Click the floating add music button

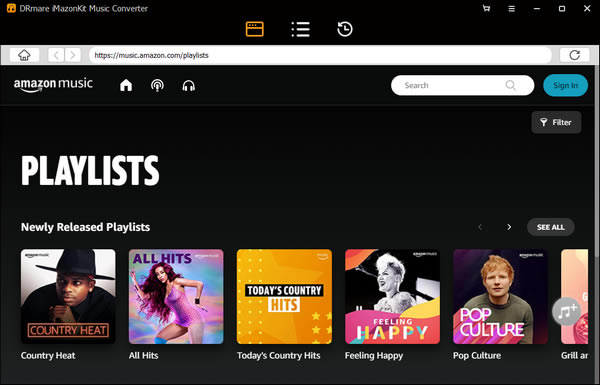pos(566,311)
